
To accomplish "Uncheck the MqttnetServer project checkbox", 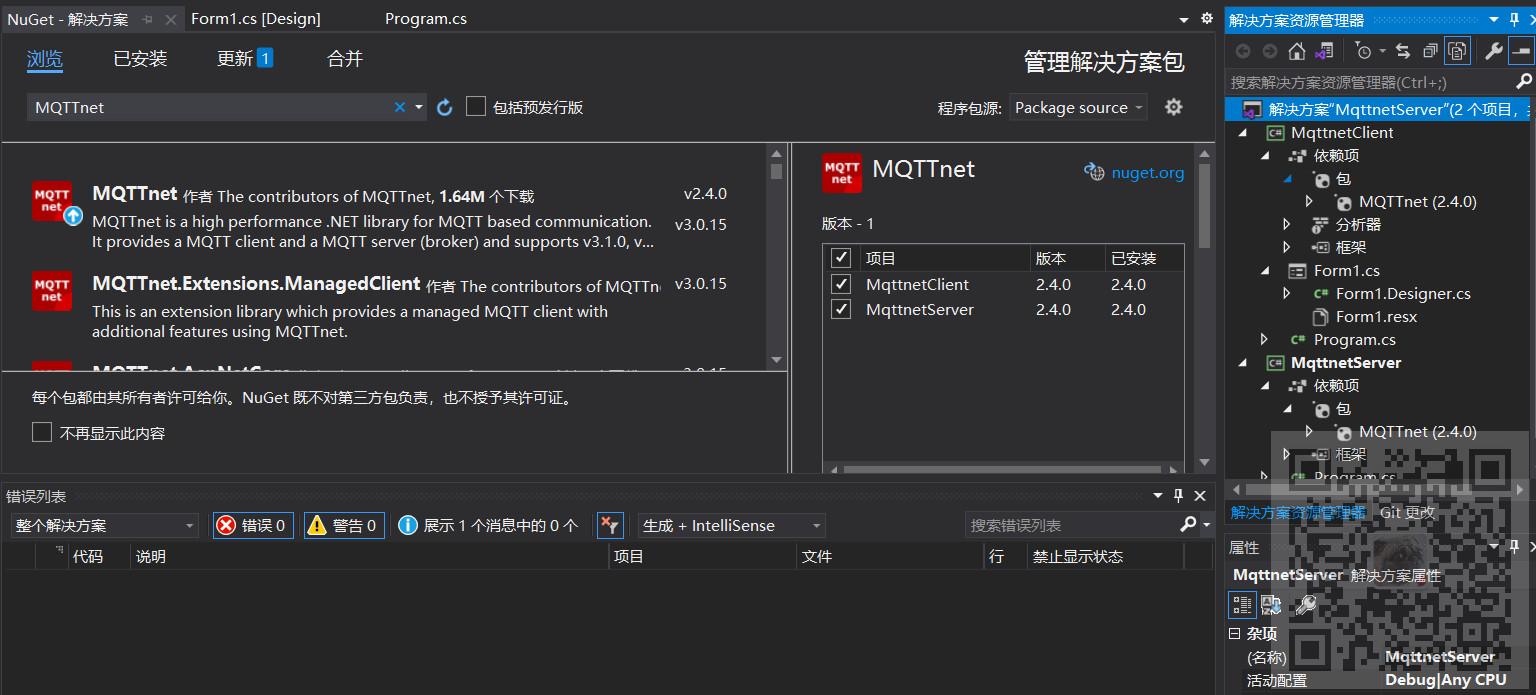I will click(841, 309).
